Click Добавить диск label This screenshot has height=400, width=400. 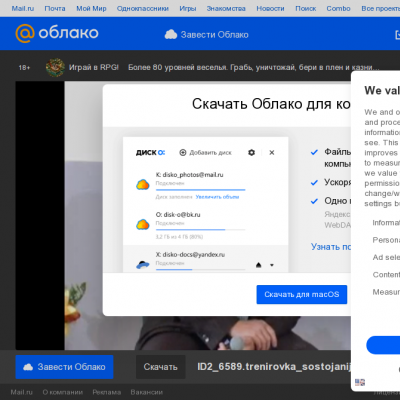pos(210,152)
